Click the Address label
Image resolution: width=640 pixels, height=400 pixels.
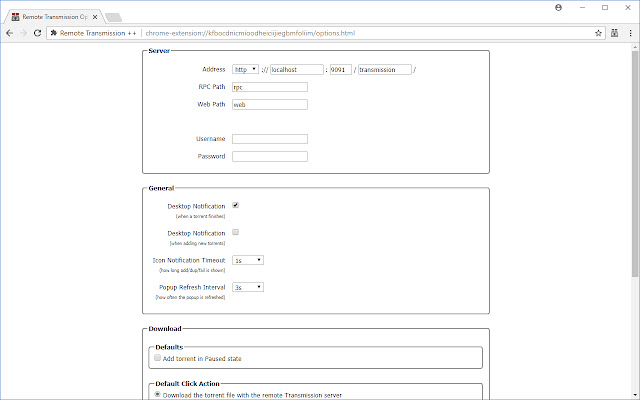213,69
